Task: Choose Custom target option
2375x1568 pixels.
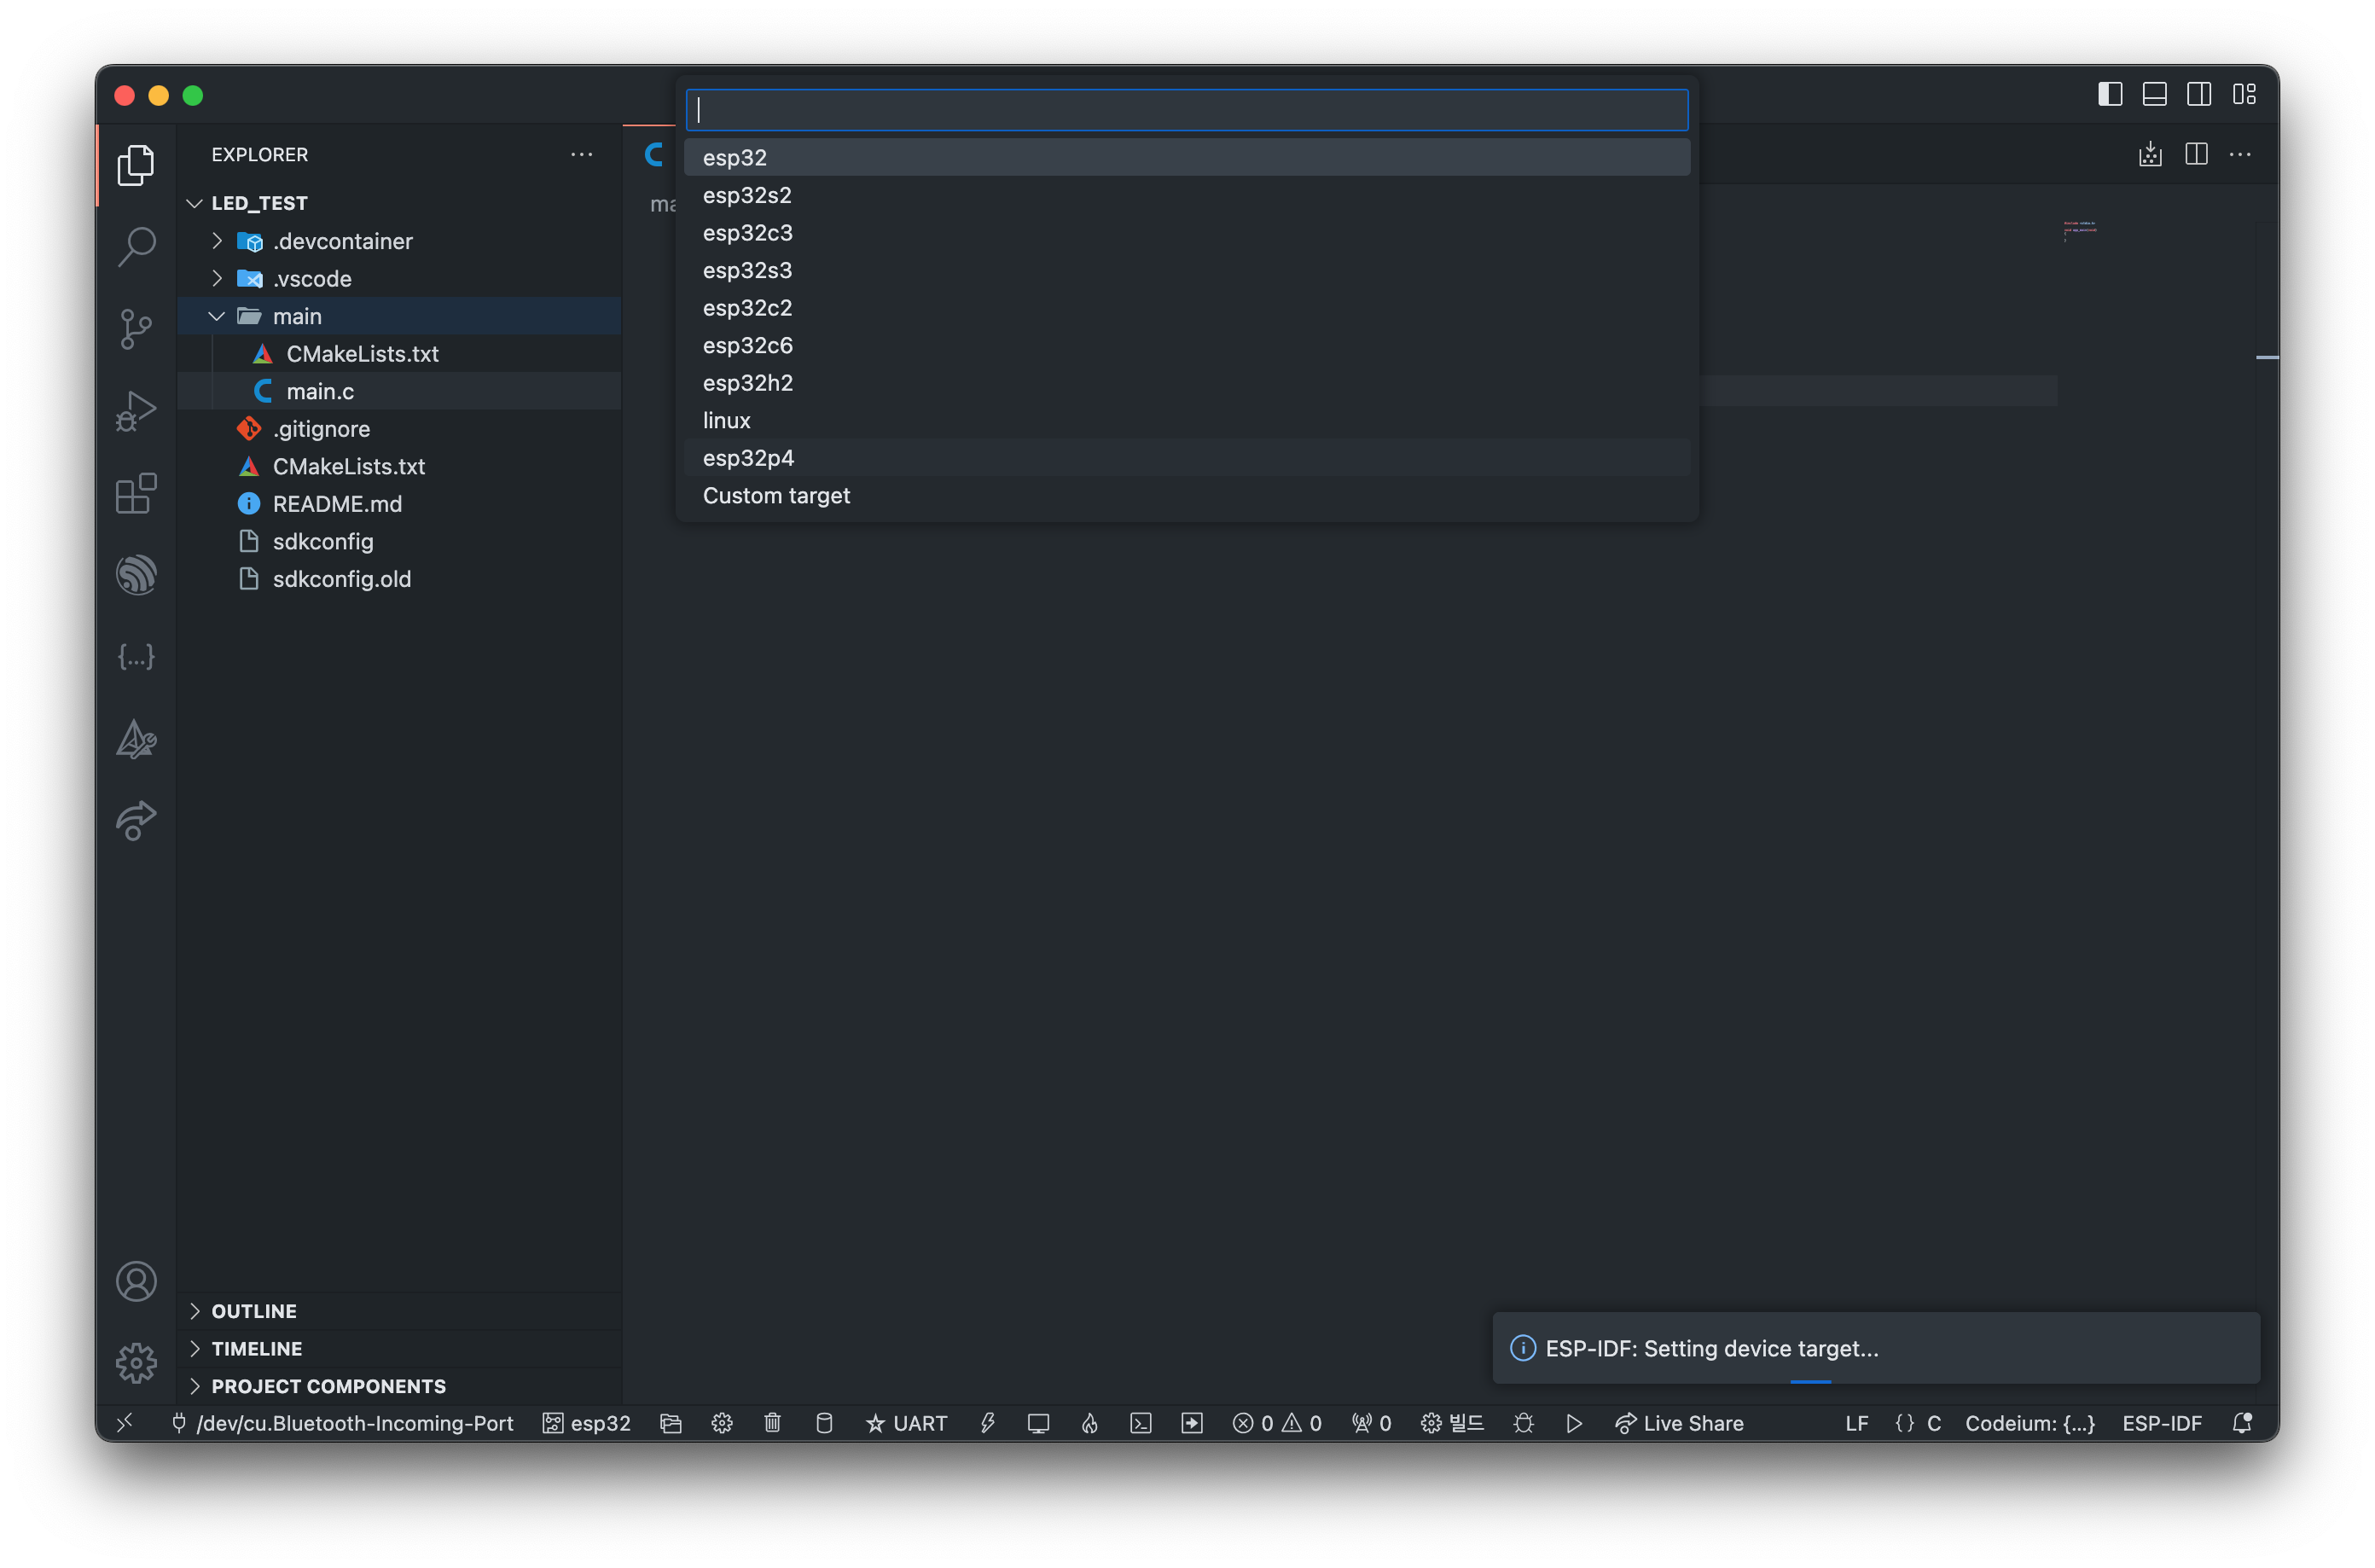Action: [776, 495]
